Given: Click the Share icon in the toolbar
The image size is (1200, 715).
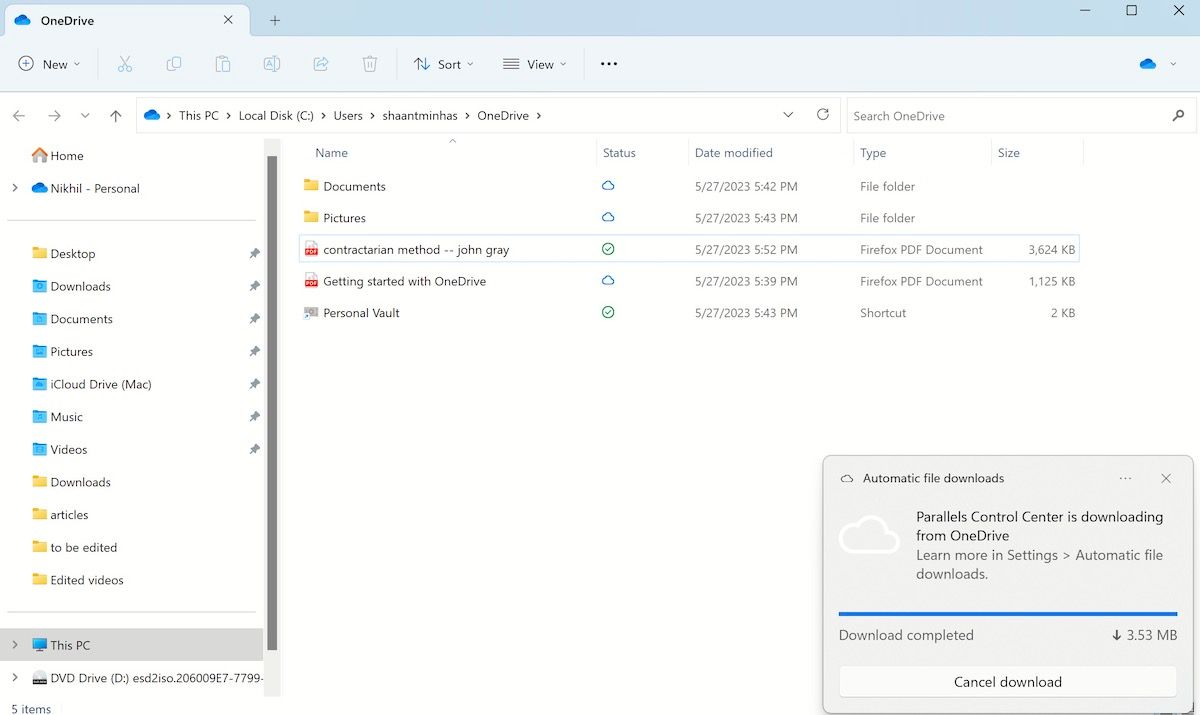Looking at the screenshot, I should (320, 63).
